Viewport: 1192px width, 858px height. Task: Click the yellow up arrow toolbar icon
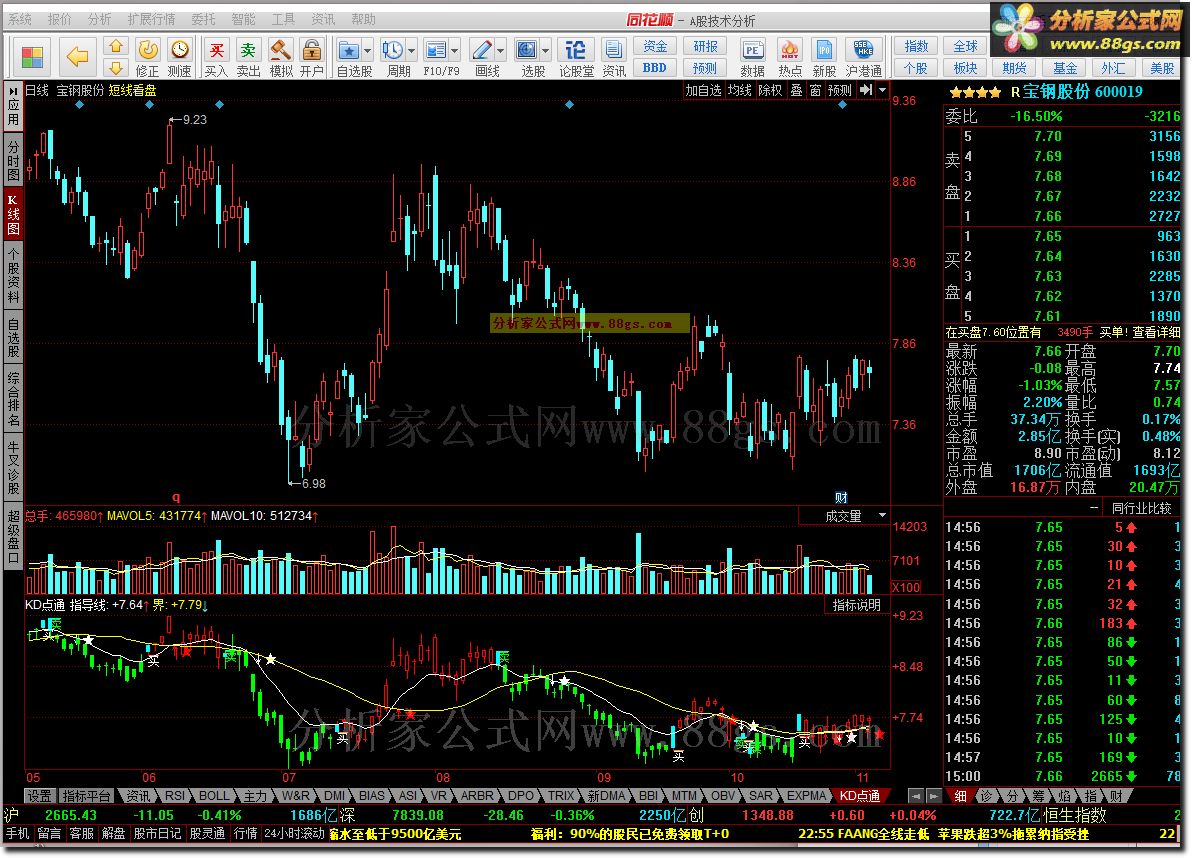pos(116,48)
